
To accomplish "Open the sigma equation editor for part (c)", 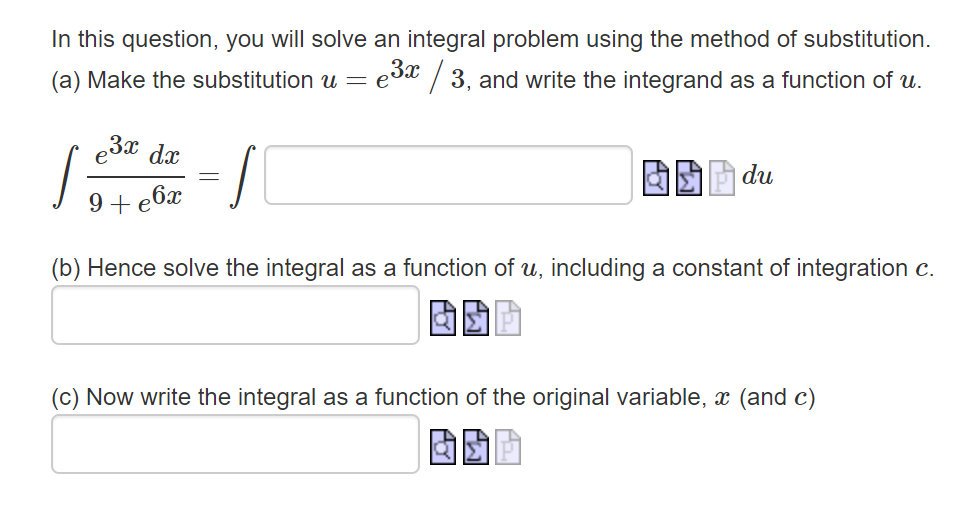I will click(x=476, y=447).
